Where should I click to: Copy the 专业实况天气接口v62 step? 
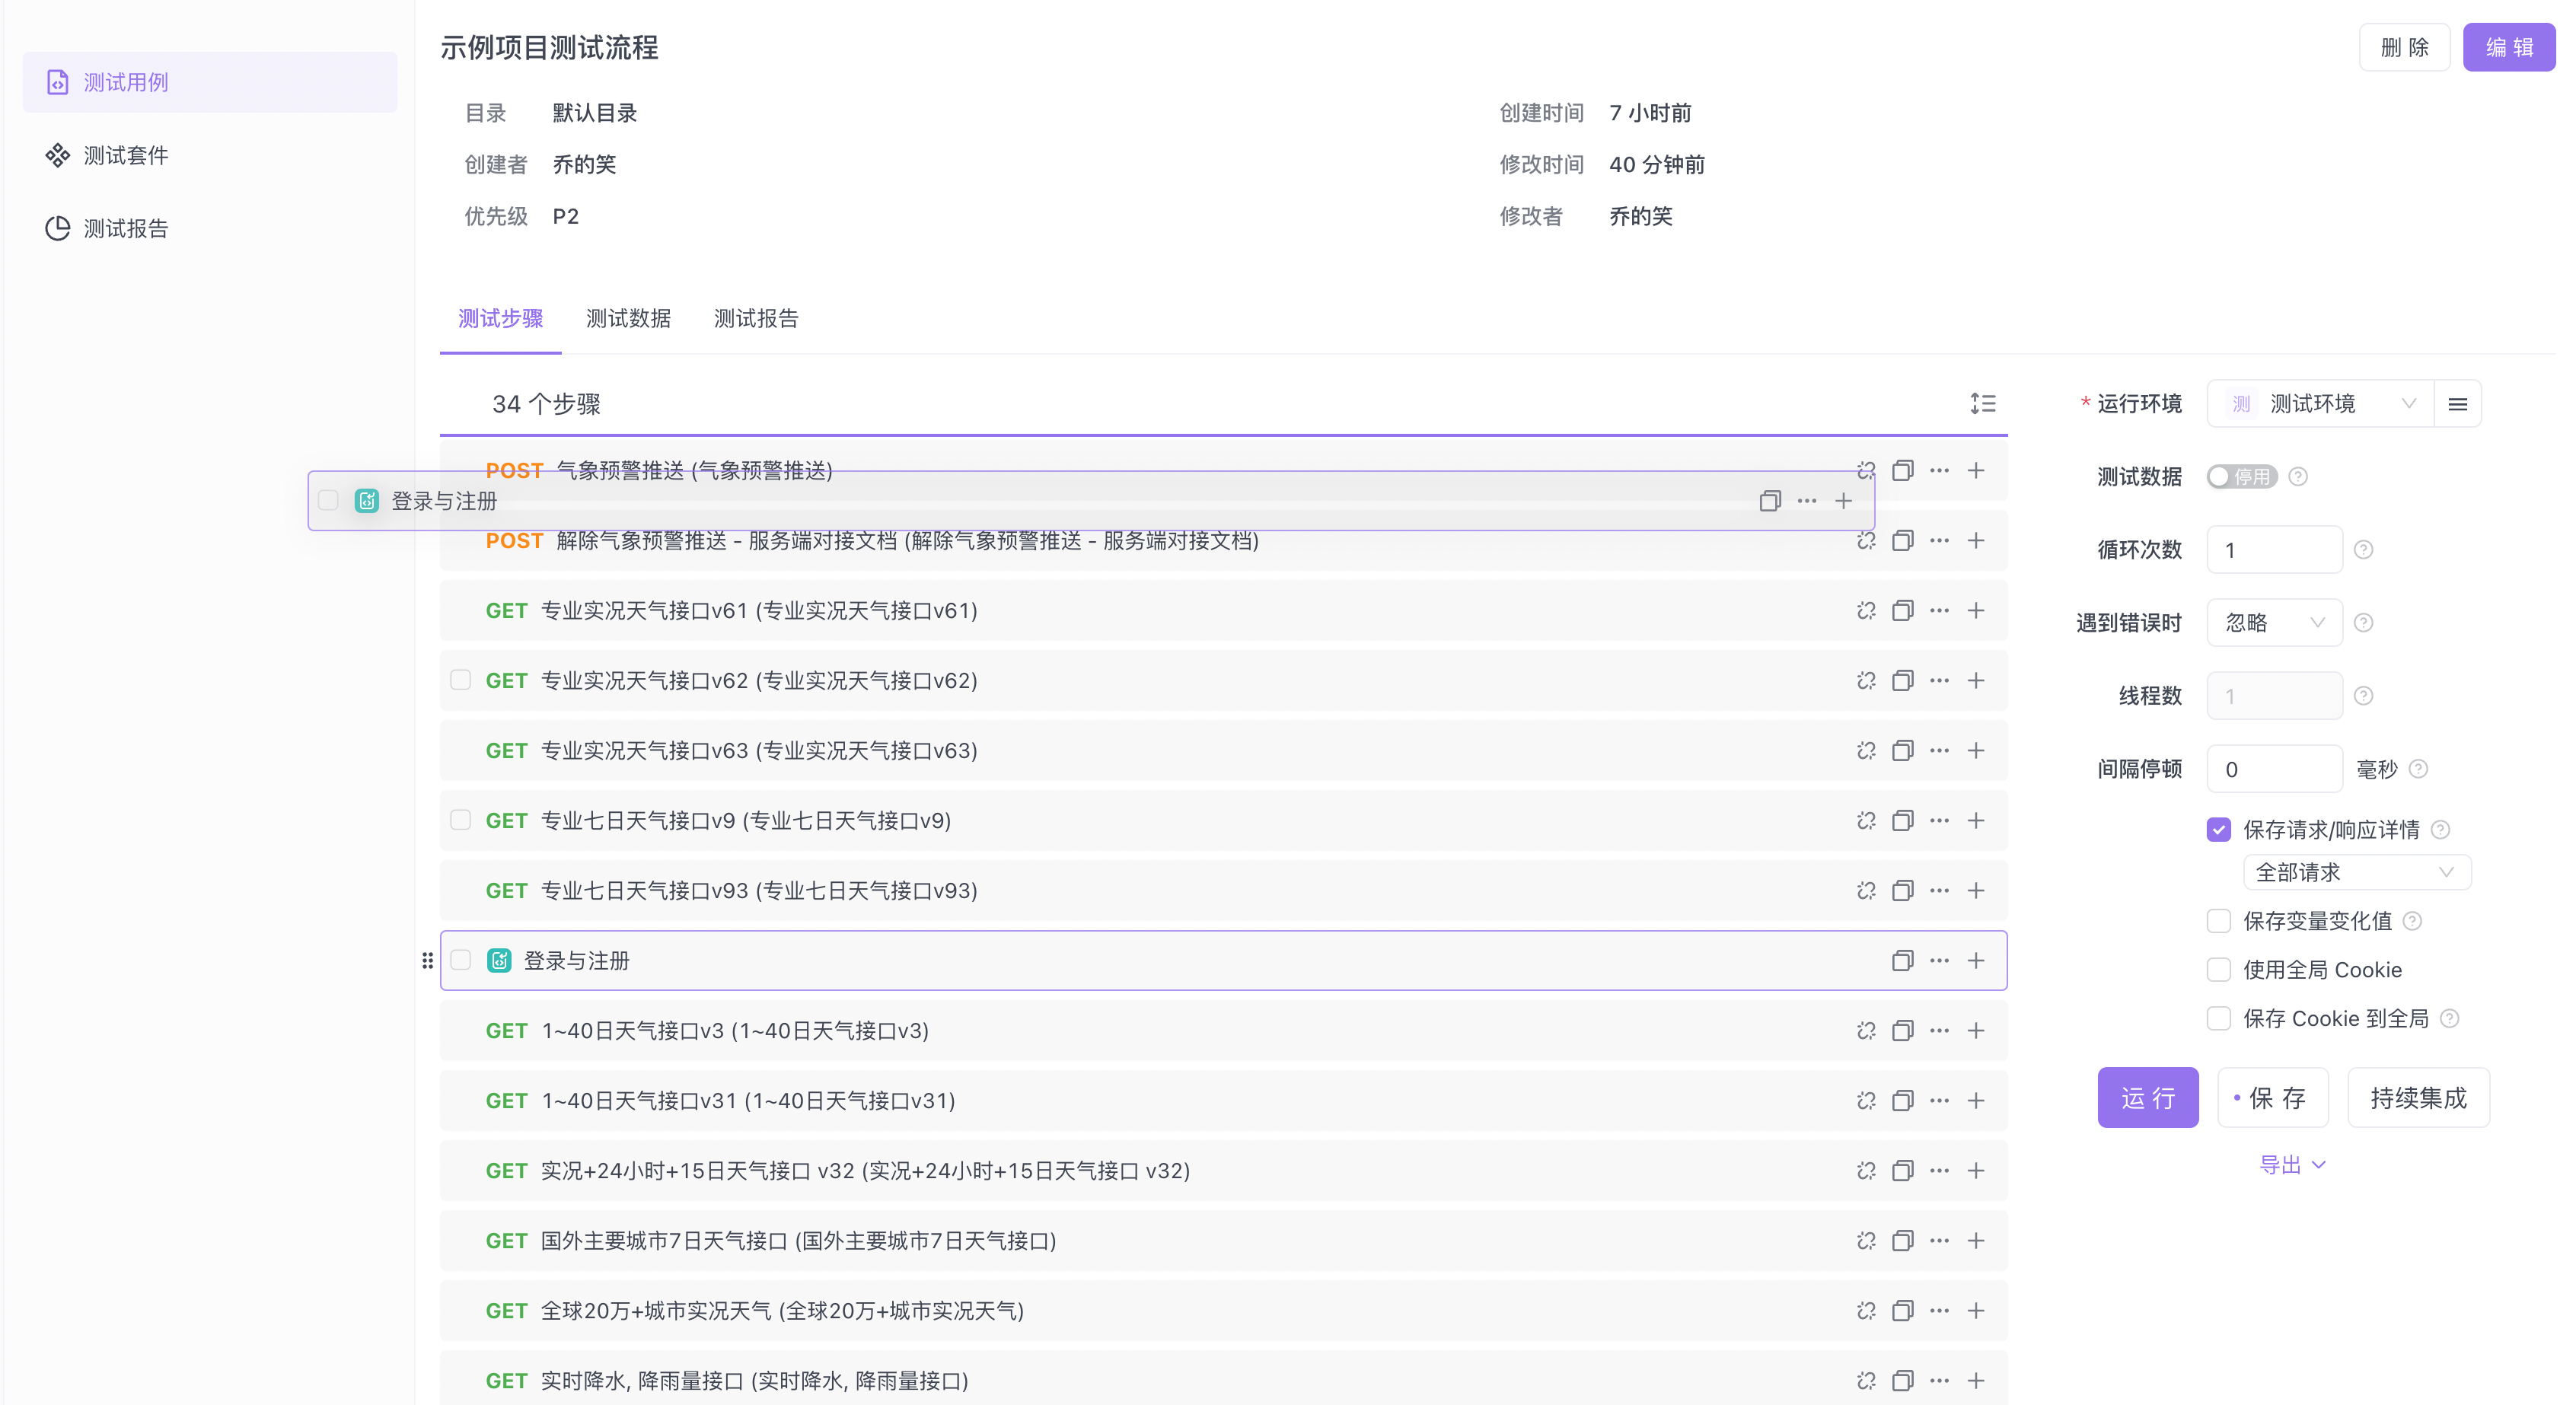point(1902,681)
